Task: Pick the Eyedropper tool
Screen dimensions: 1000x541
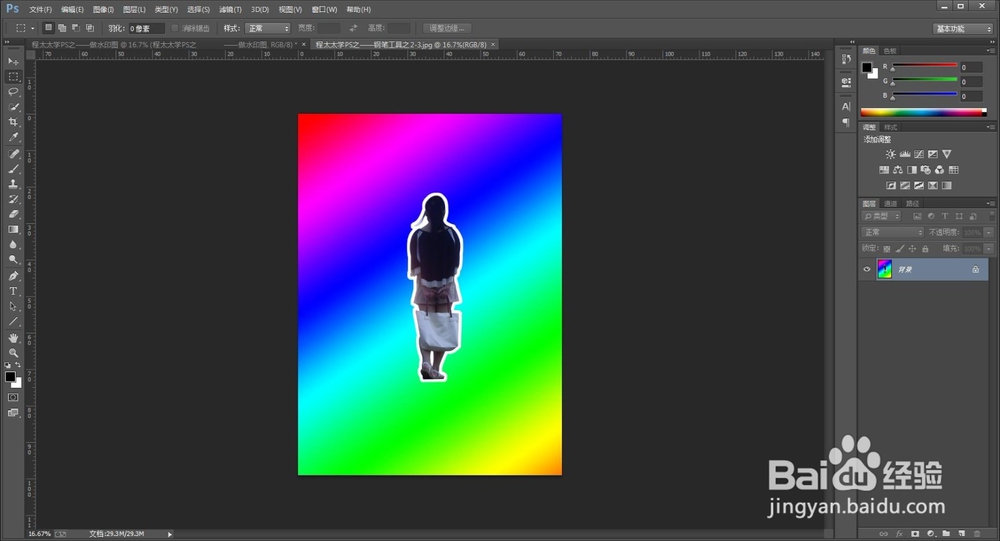Action: 14,136
